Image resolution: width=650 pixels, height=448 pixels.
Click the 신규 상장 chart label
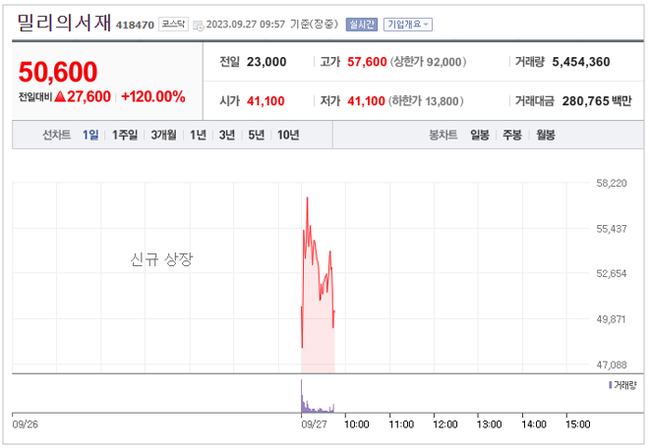(x=161, y=259)
